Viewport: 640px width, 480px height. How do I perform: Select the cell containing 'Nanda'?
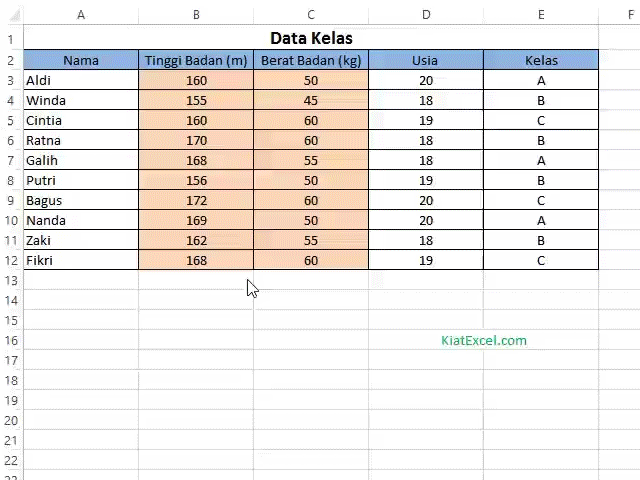click(81, 220)
